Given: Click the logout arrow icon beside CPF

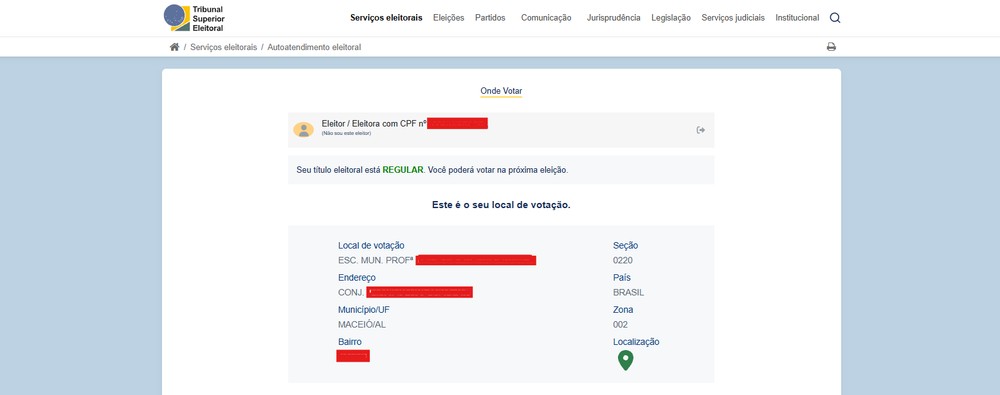Looking at the screenshot, I should click(700, 130).
